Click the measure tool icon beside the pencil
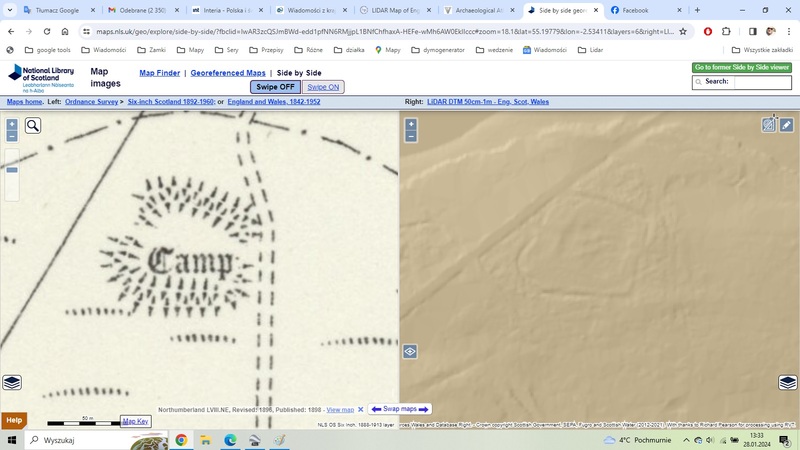 click(769, 125)
